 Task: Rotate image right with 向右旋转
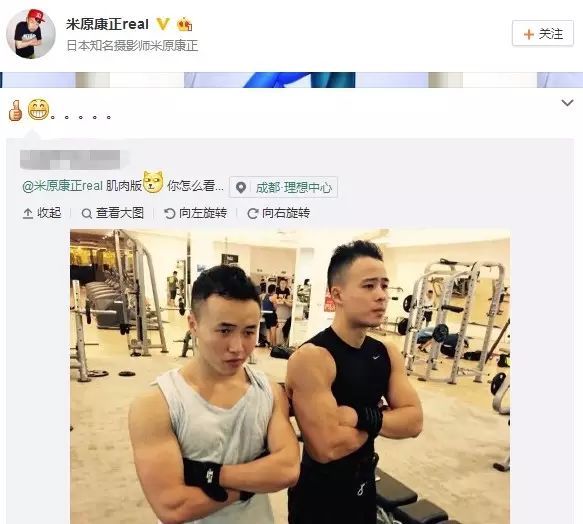point(279,213)
